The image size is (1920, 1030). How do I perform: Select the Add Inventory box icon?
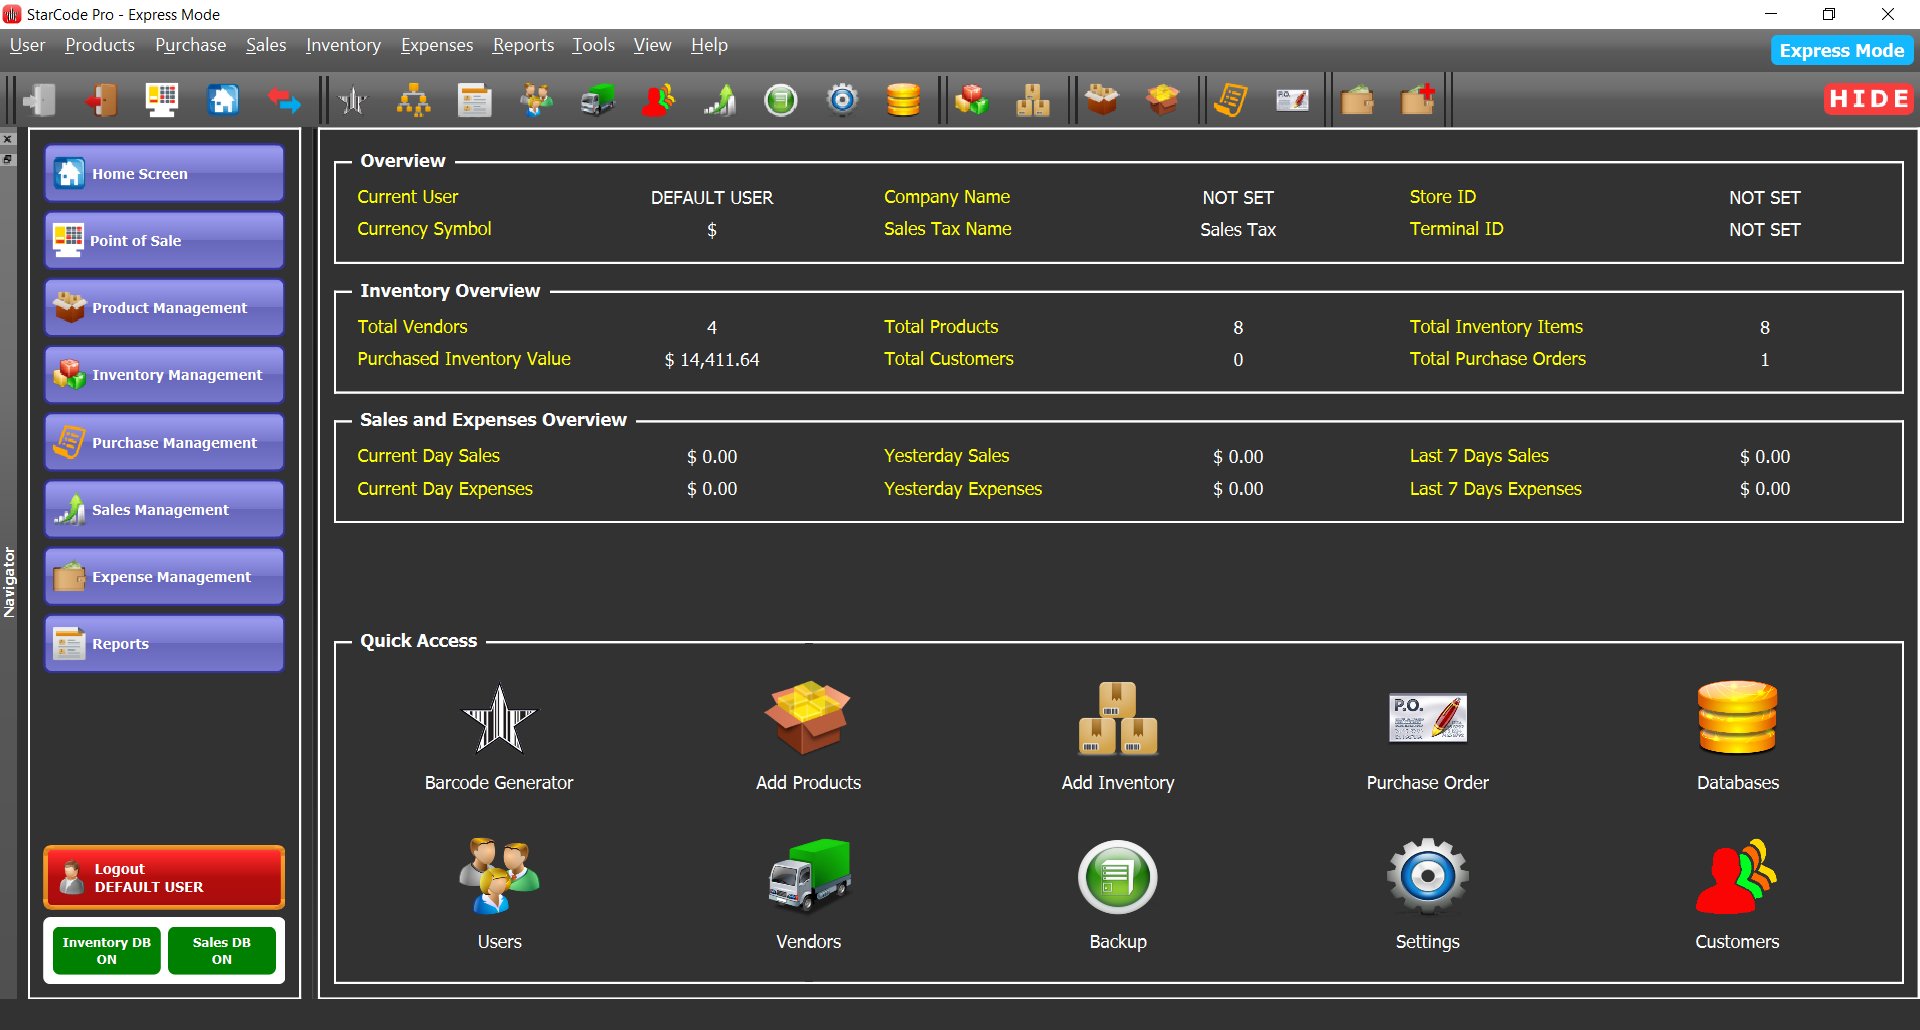coord(1117,717)
